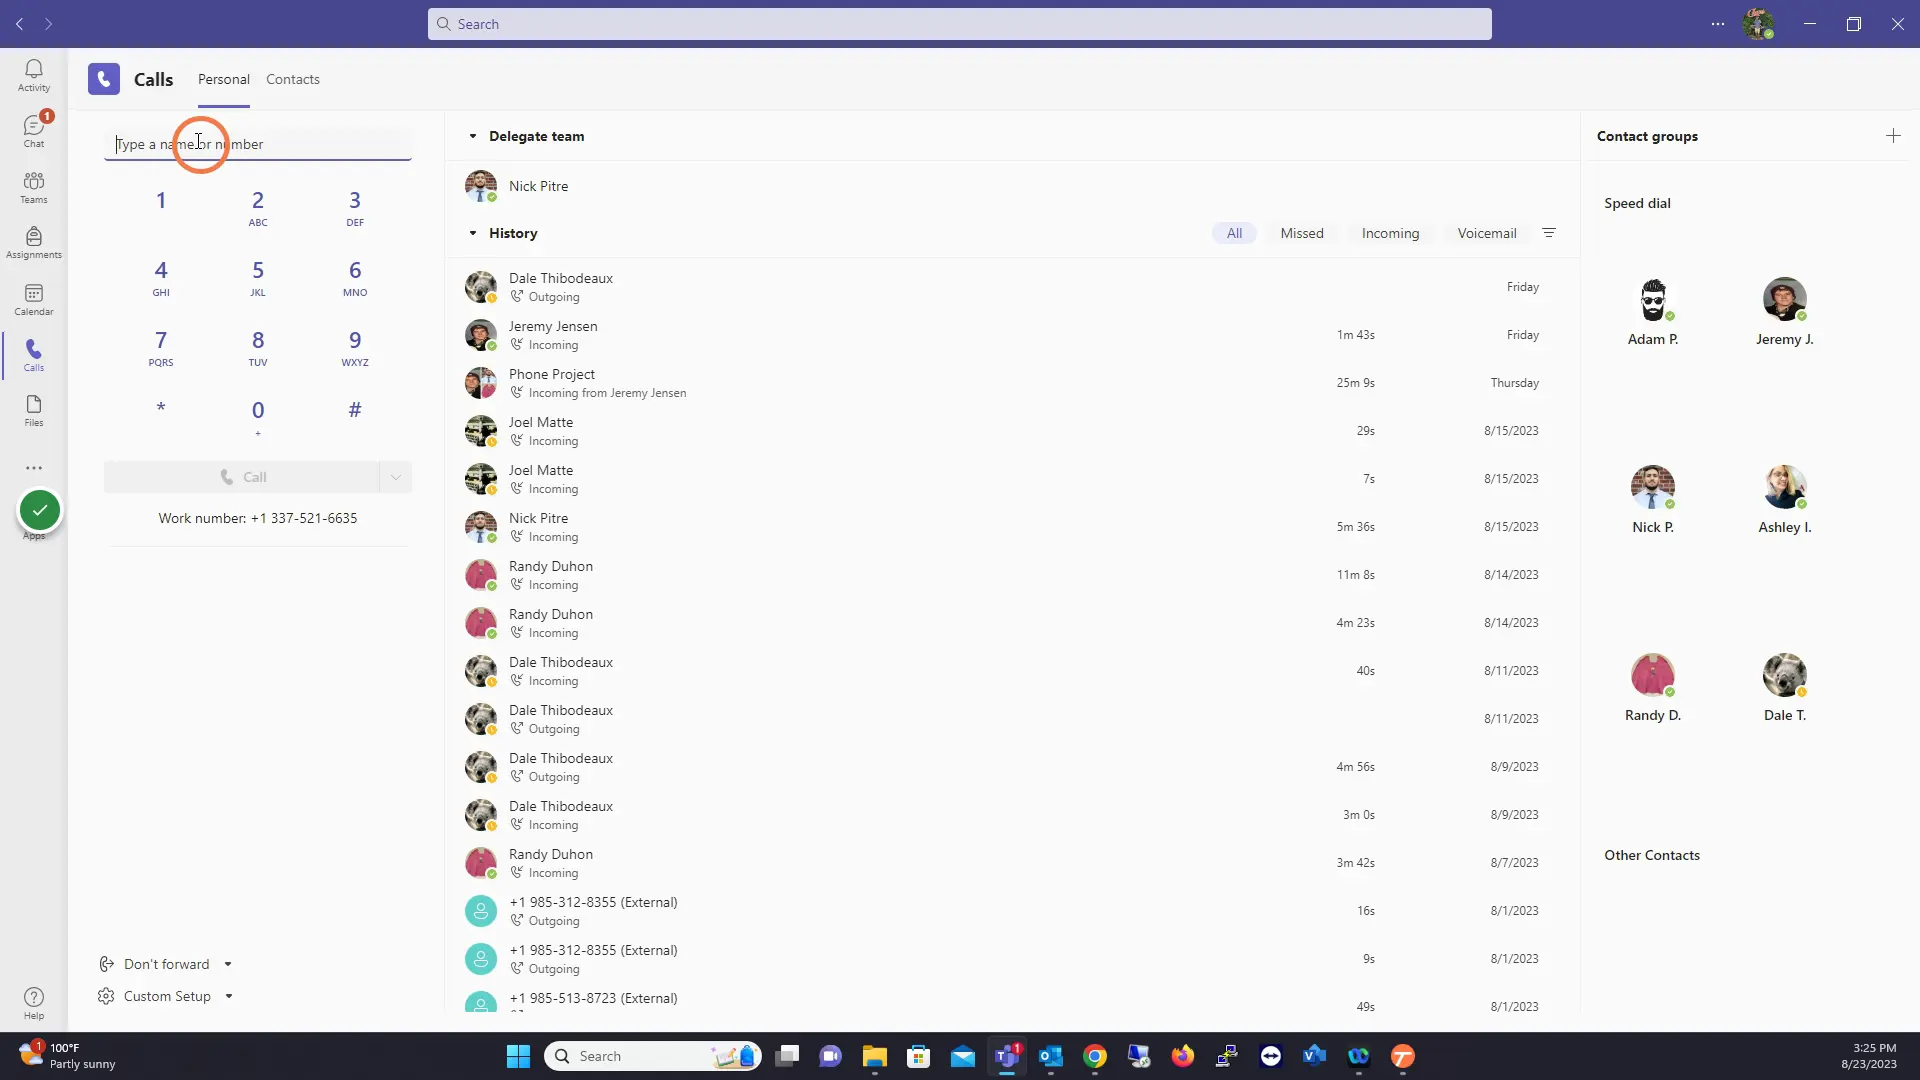This screenshot has width=1920, height=1080.
Task: Click the name or number input field
Action: pyautogui.click(x=258, y=144)
